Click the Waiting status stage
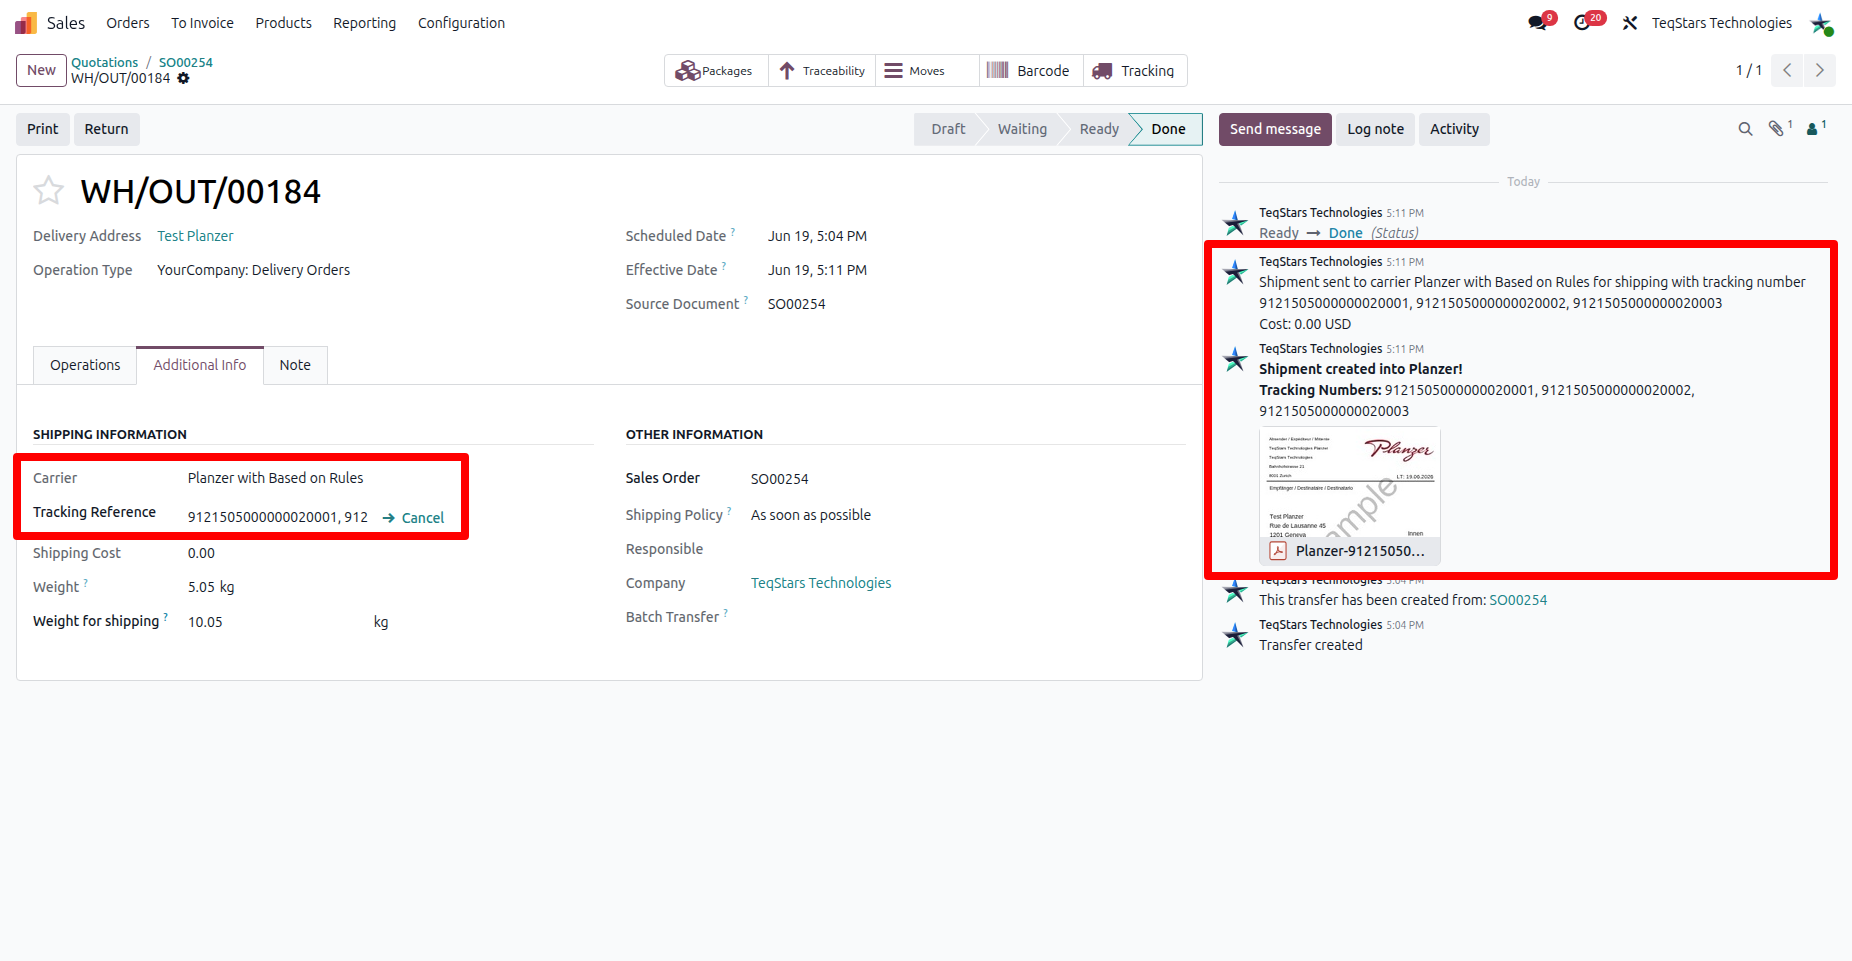The height and width of the screenshot is (961, 1852). click(x=1022, y=129)
